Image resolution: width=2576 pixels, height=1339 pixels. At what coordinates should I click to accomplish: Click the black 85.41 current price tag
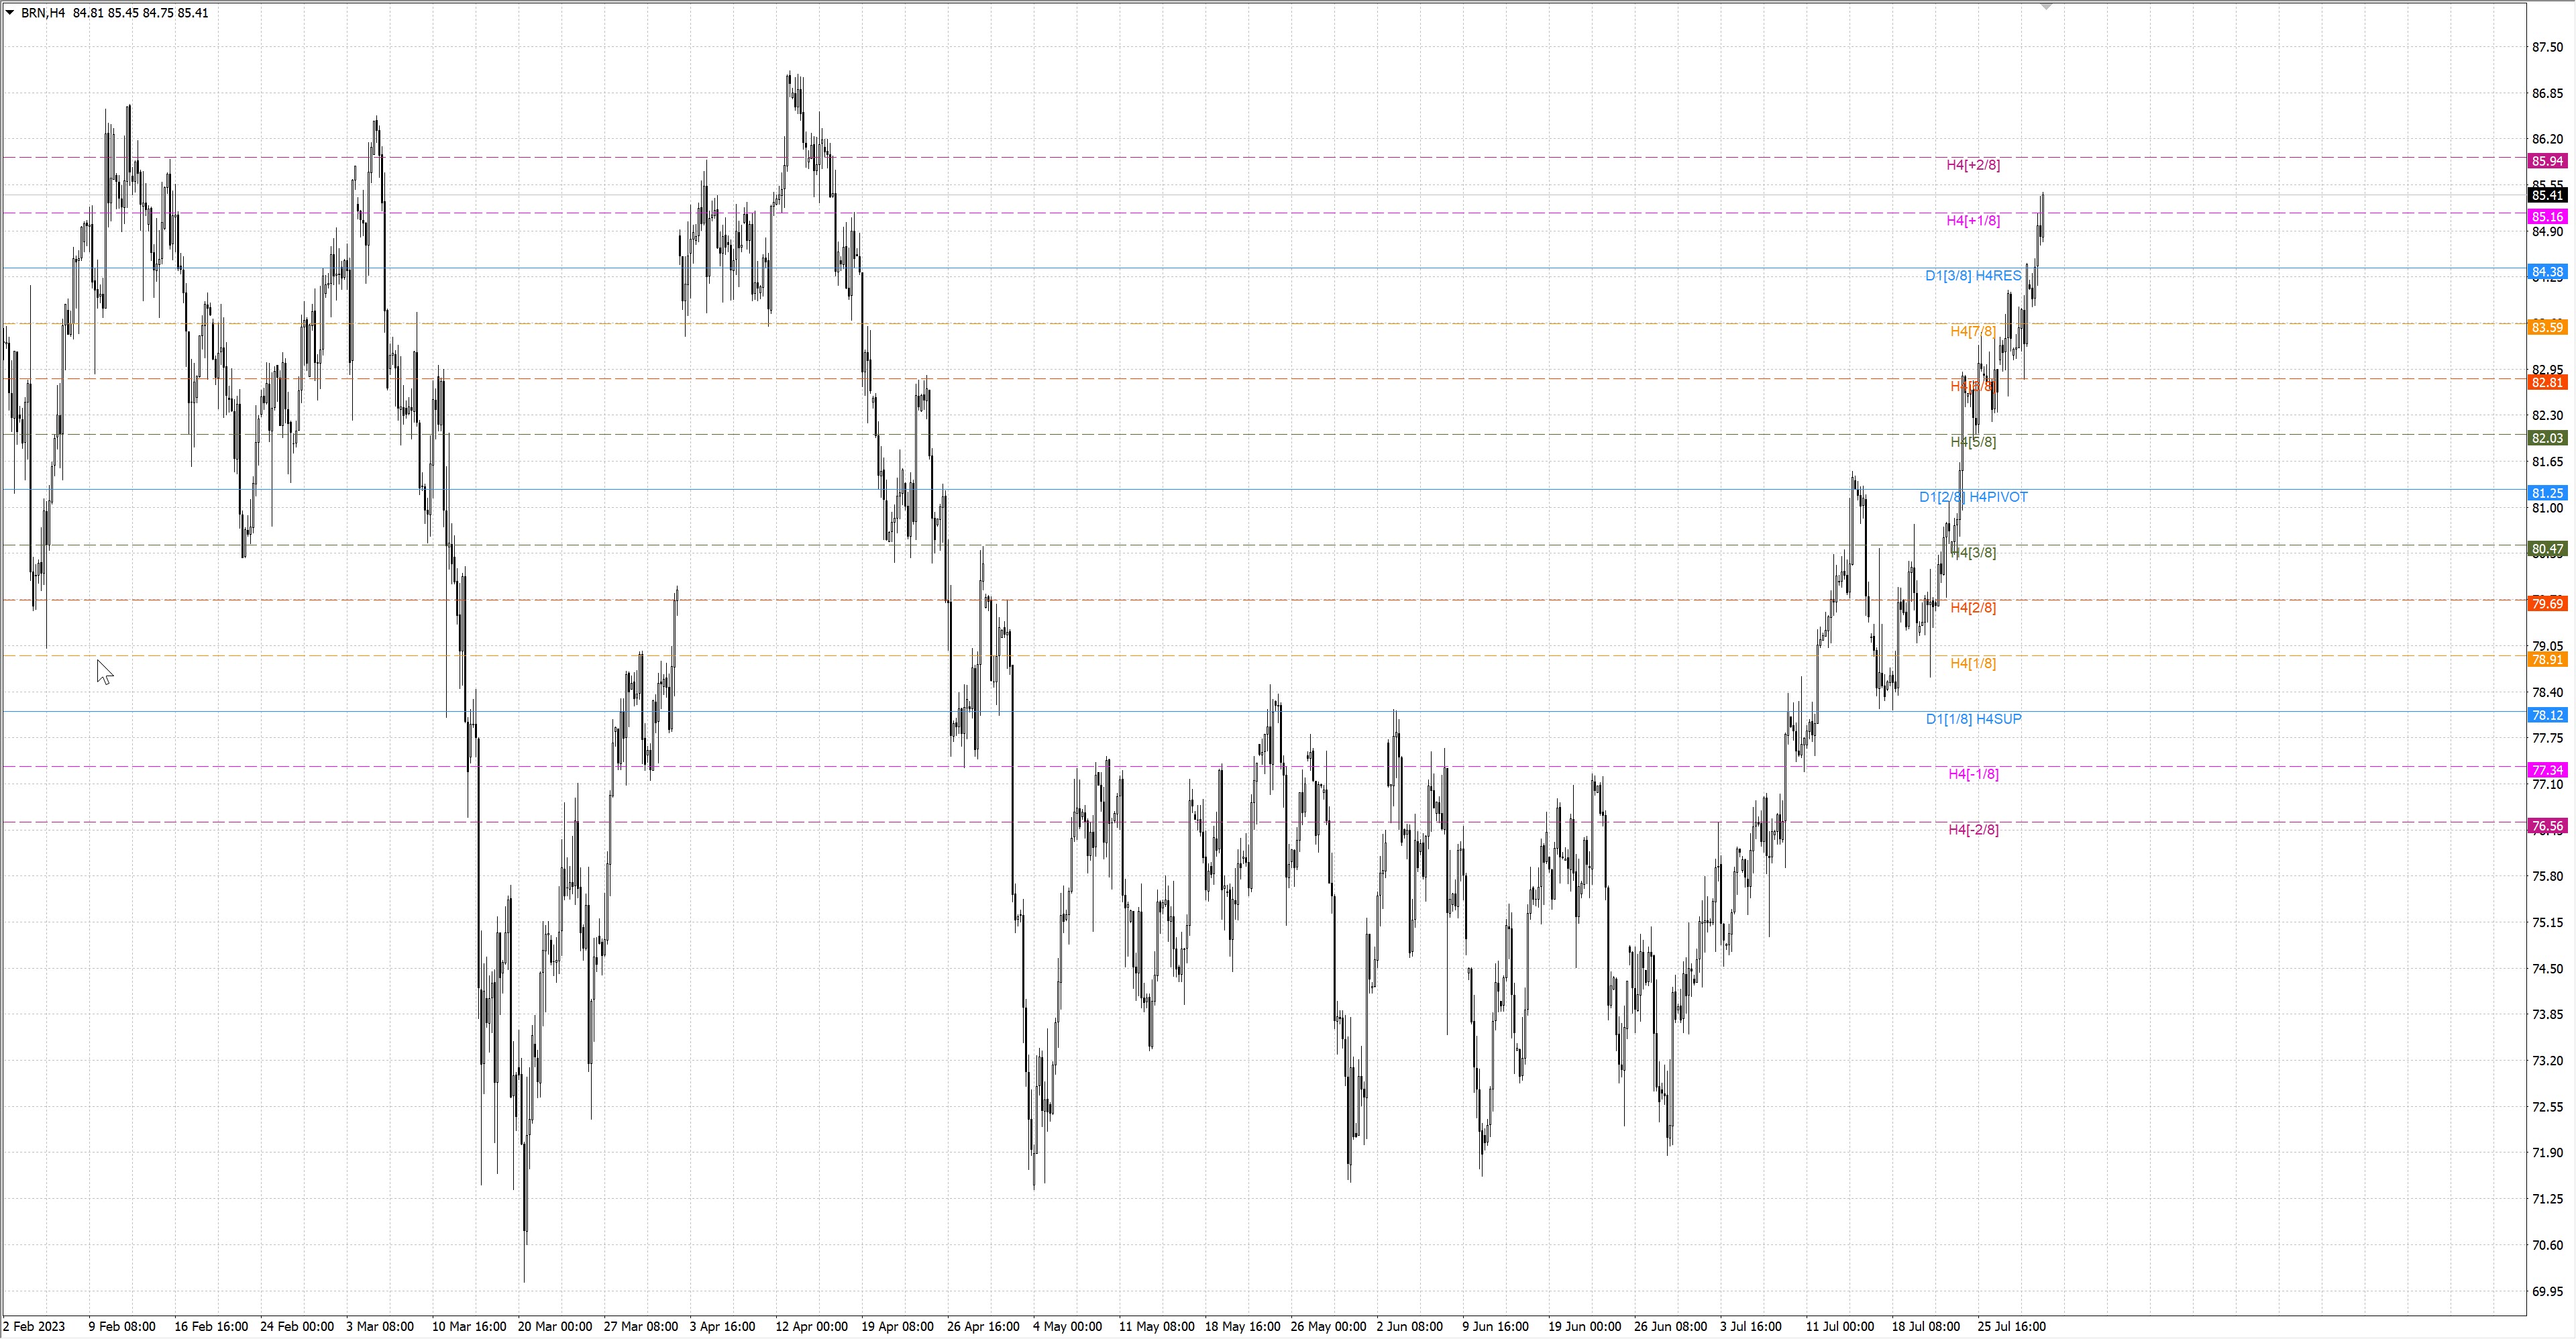pos(2546,195)
